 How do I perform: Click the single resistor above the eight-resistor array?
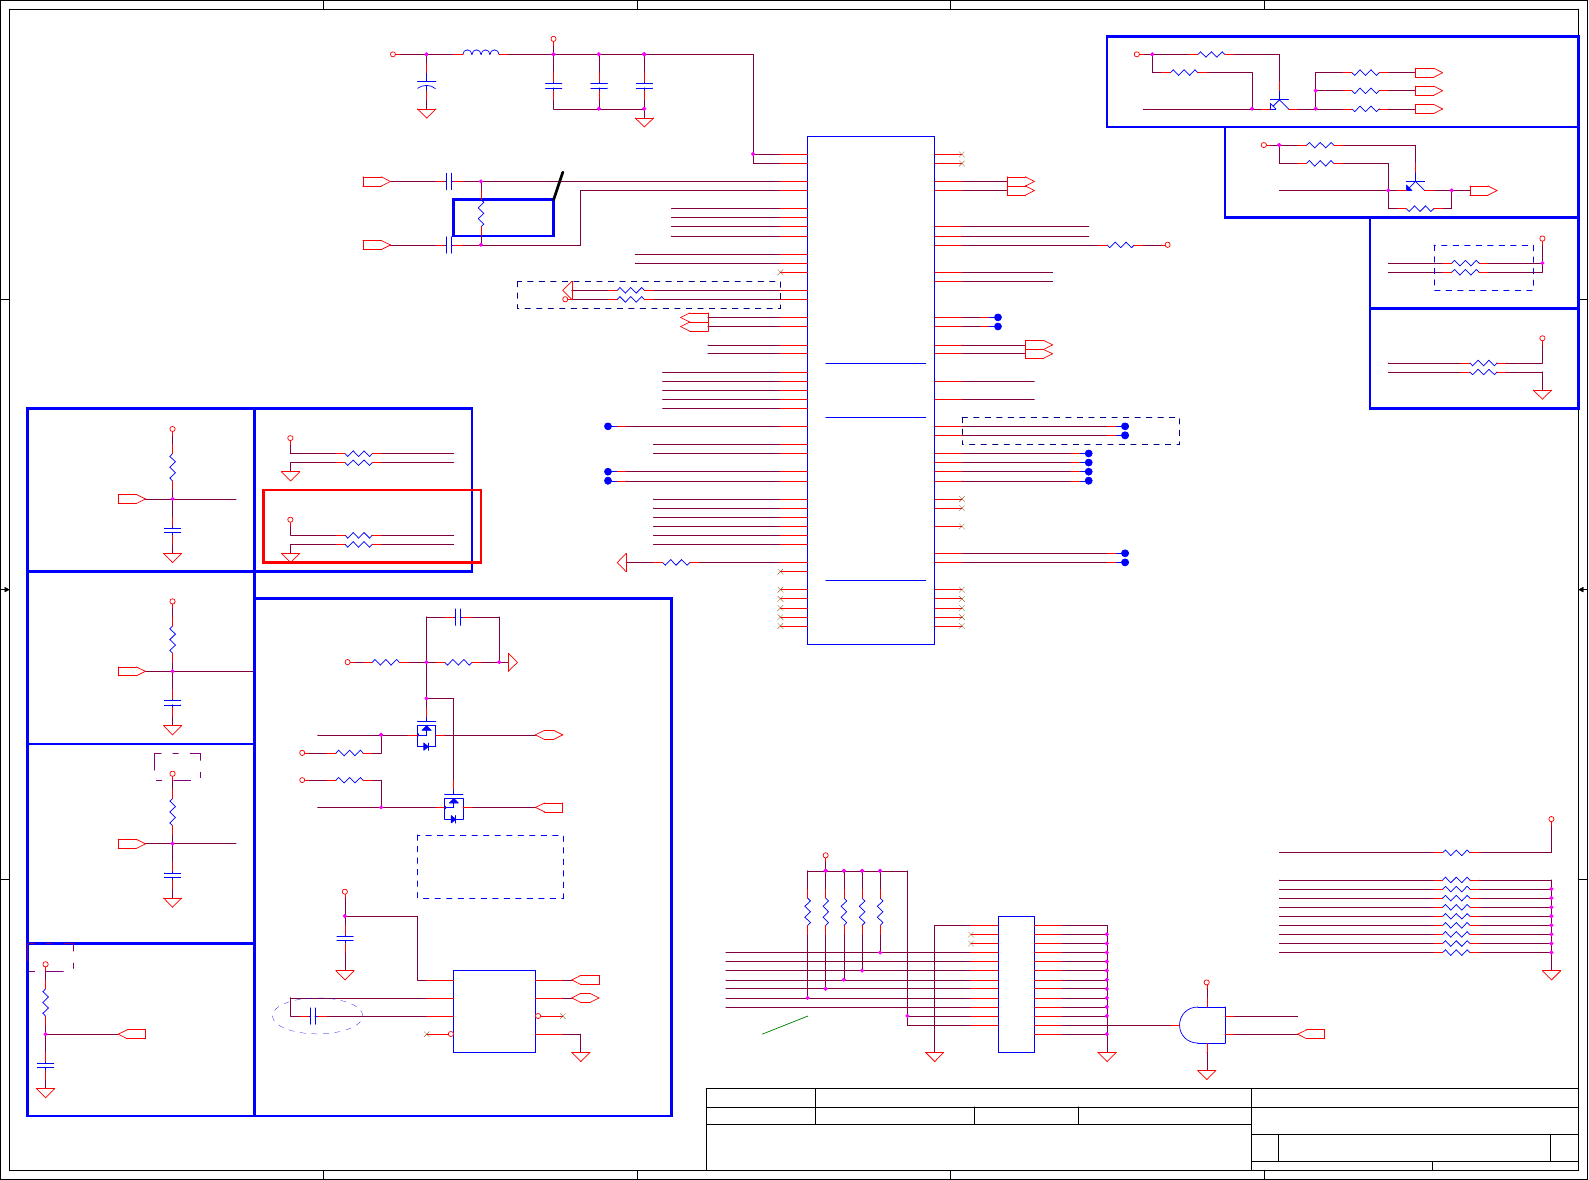(1456, 853)
